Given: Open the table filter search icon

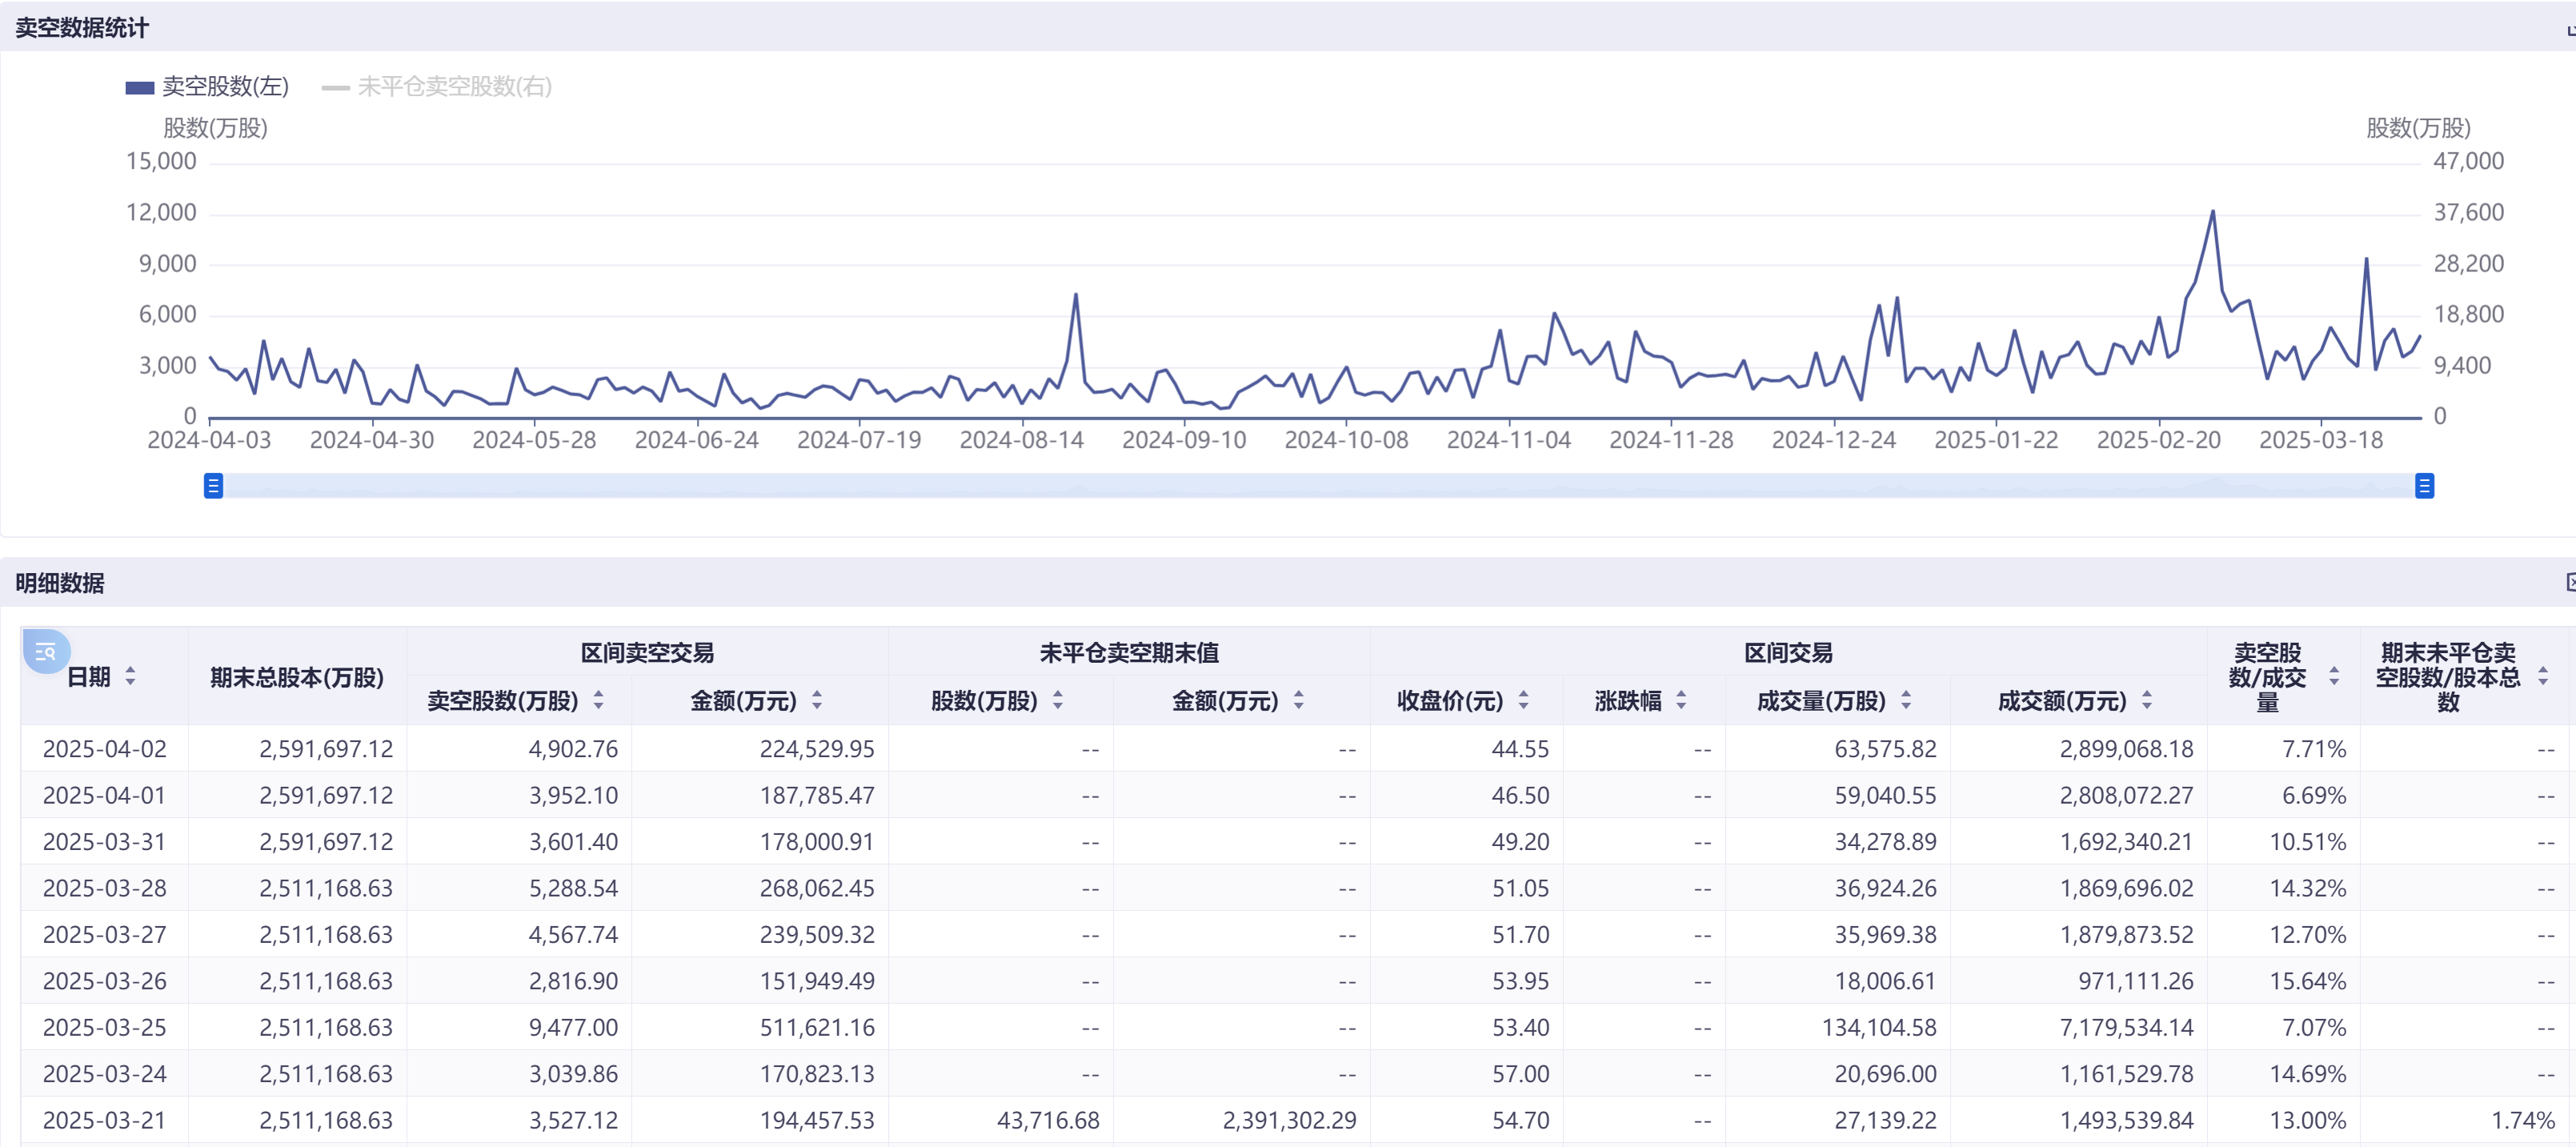Looking at the screenshot, I should click(45, 652).
